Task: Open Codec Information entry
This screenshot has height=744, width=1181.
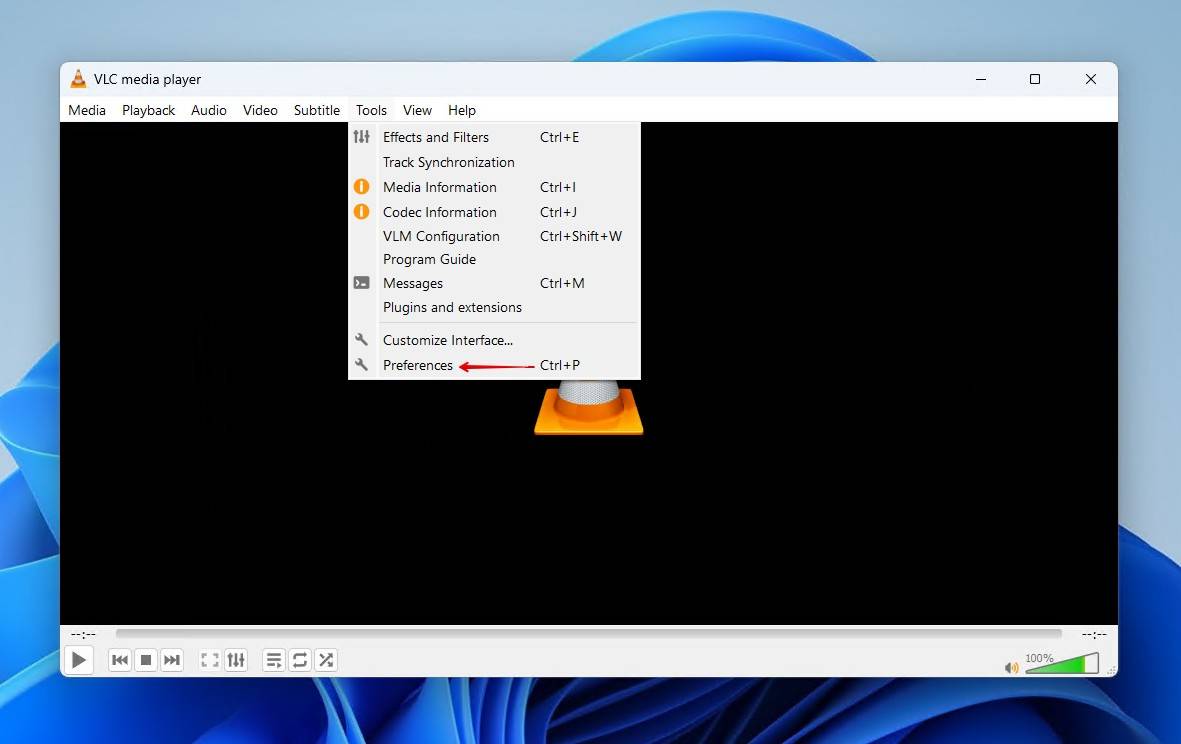Action: (494, 212)
